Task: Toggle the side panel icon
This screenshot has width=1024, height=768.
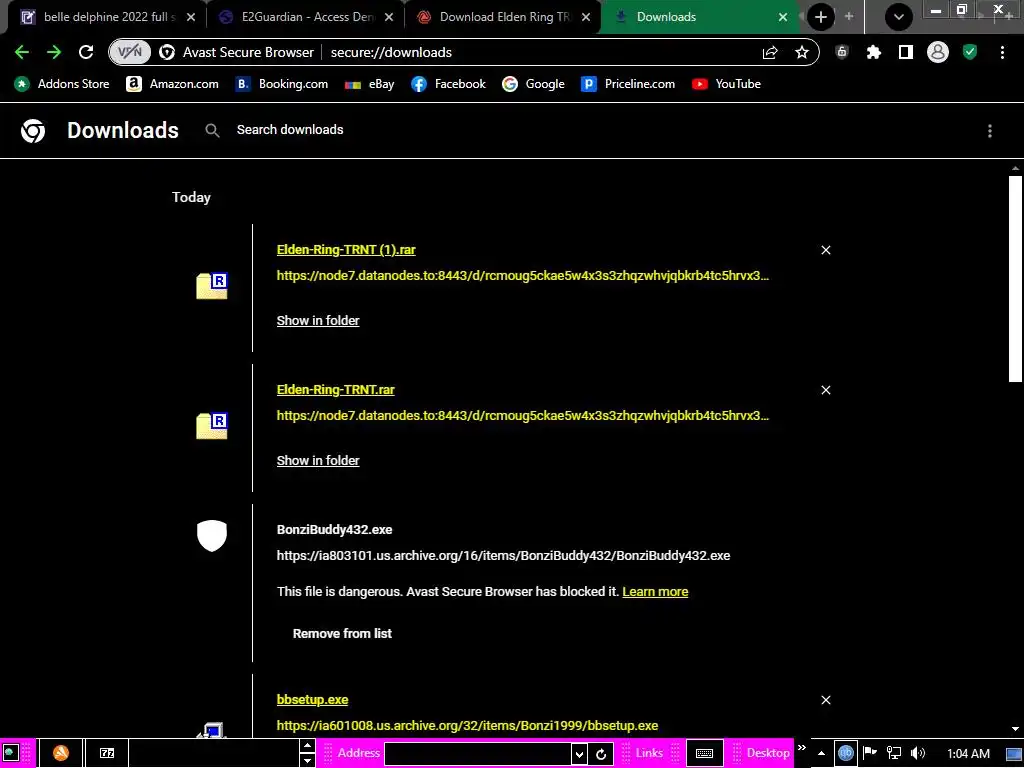Action: coord(905,52)
